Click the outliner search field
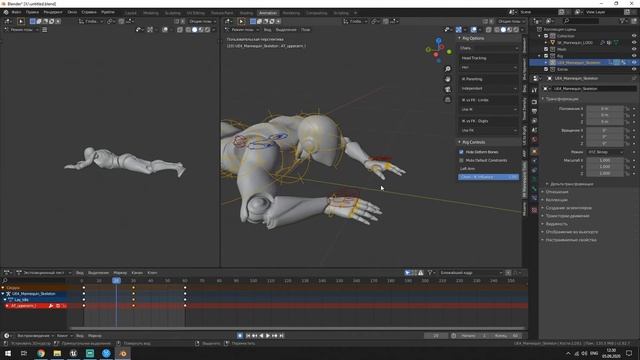 pos(581,21)
